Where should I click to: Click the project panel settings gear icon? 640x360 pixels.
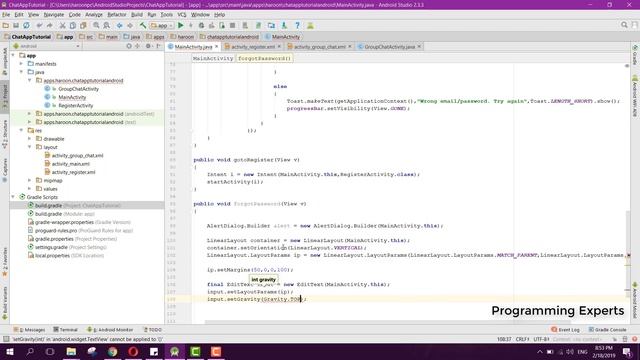[148, 46]
